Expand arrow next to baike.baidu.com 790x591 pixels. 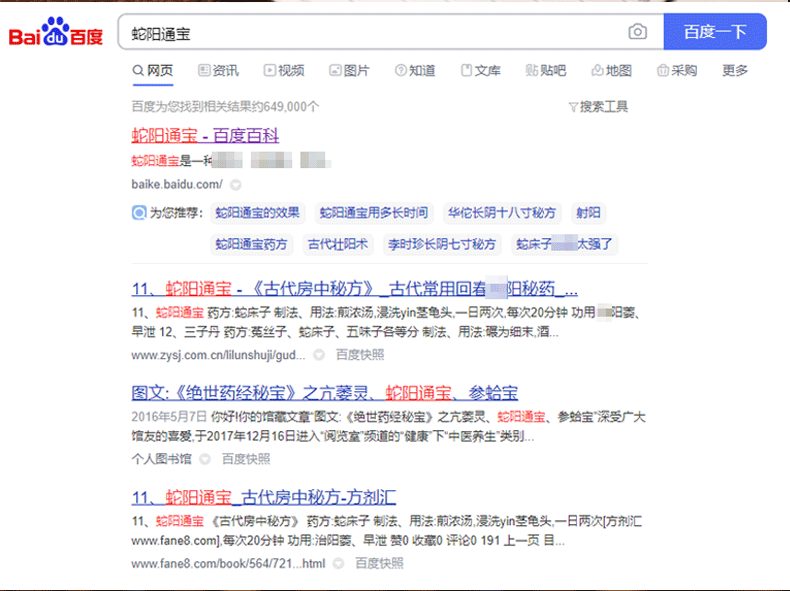[x=235, y=185]
